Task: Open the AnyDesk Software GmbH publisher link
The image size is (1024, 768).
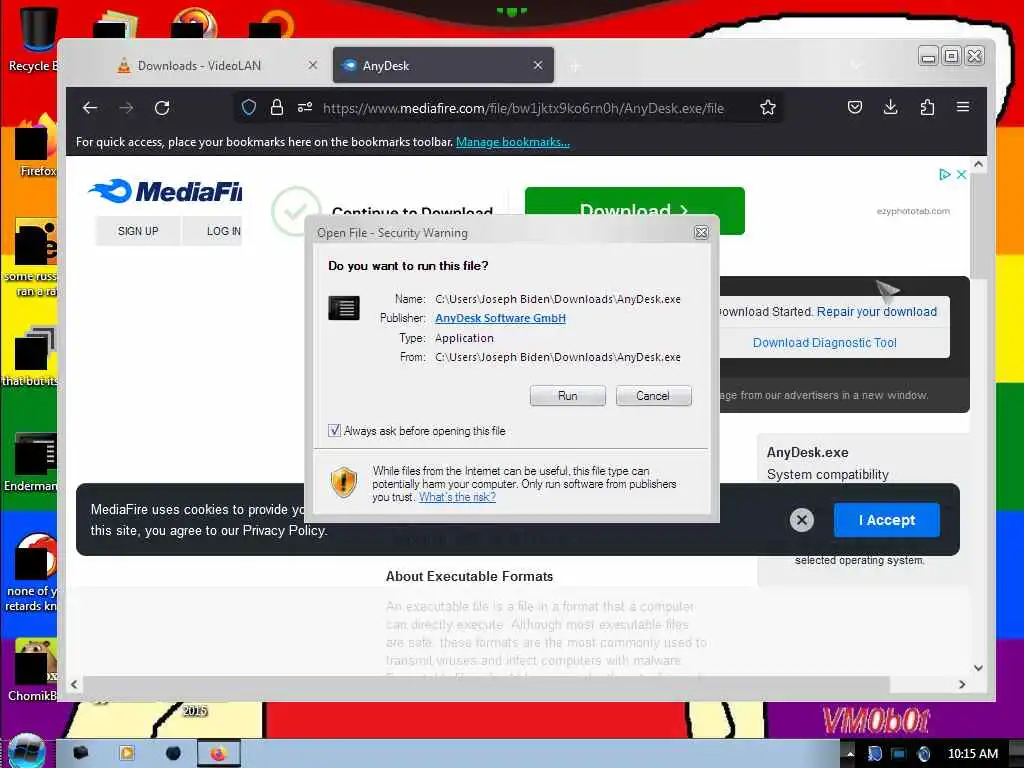Action: 500,318
